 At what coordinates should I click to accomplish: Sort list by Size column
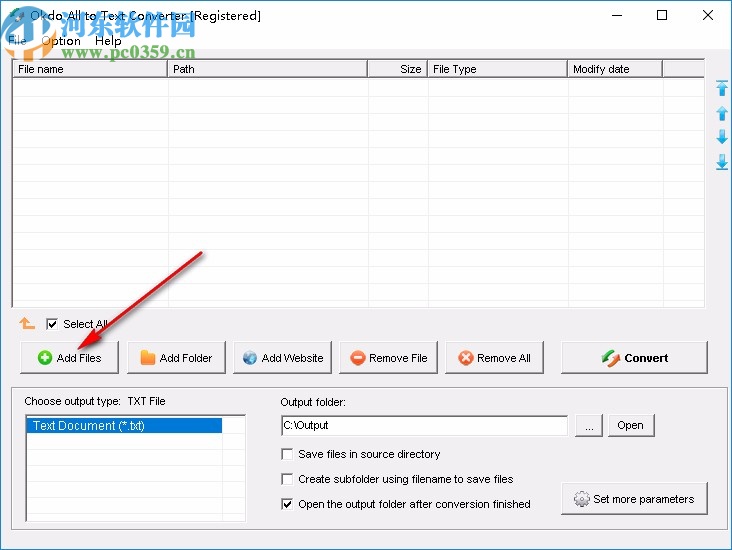(398, 69)
